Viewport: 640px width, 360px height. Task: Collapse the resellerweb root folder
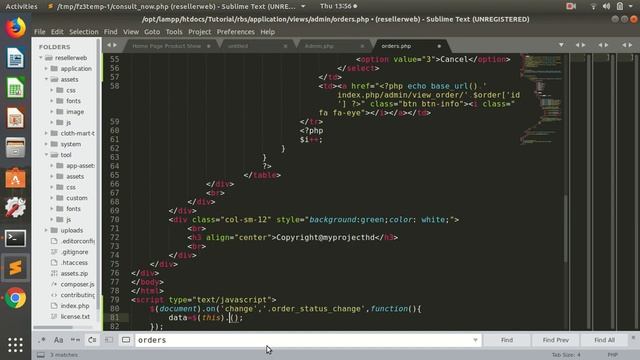(41, 58)
